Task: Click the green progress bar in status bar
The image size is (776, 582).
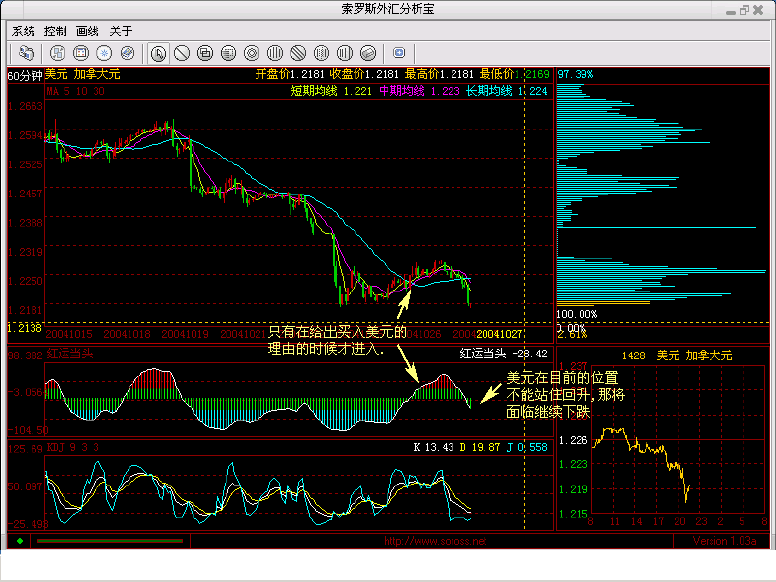Action: coord(110,541)
